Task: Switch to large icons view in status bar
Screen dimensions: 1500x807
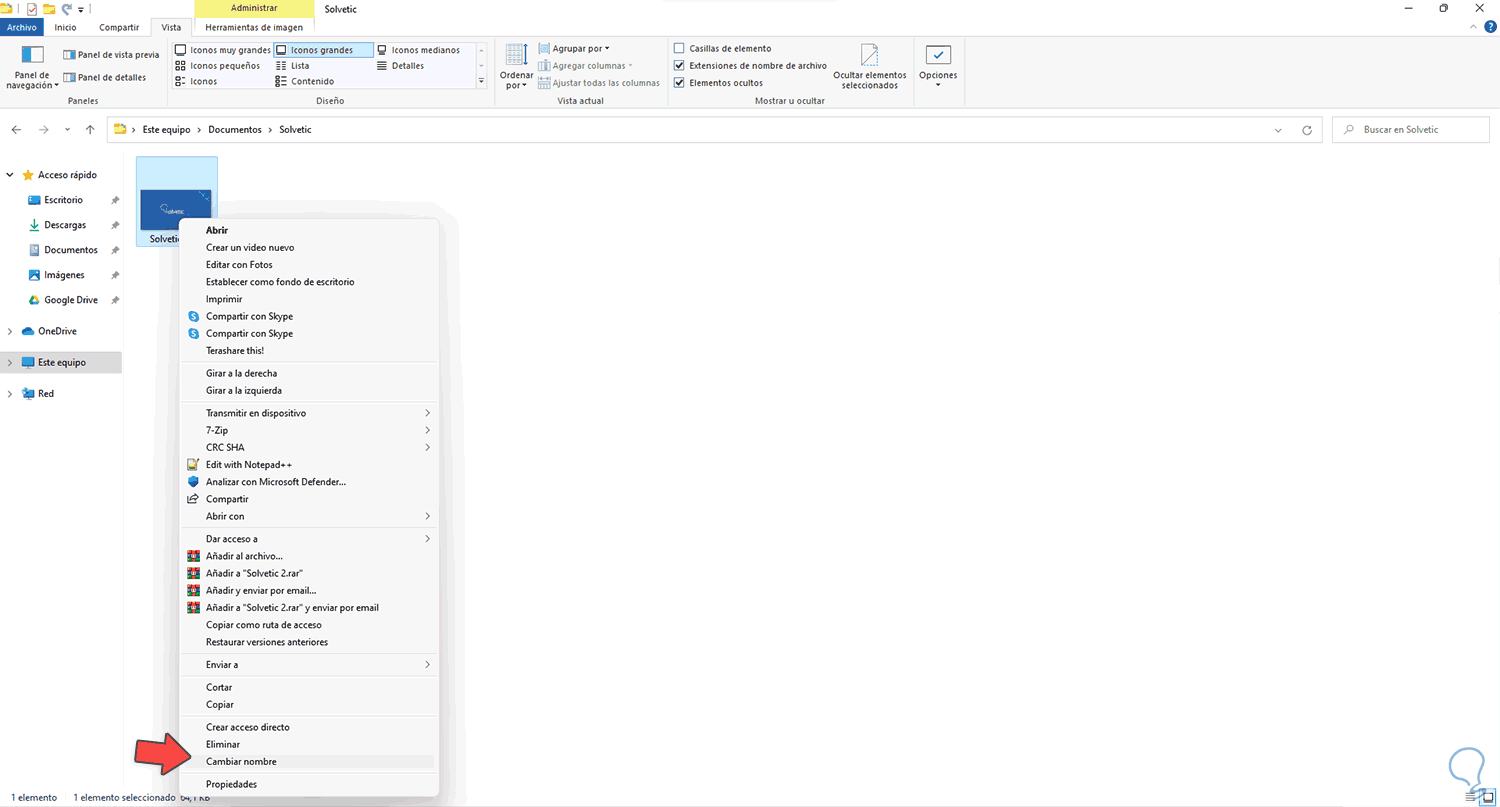Action: pyautogui.click(x=1487, y=797)
